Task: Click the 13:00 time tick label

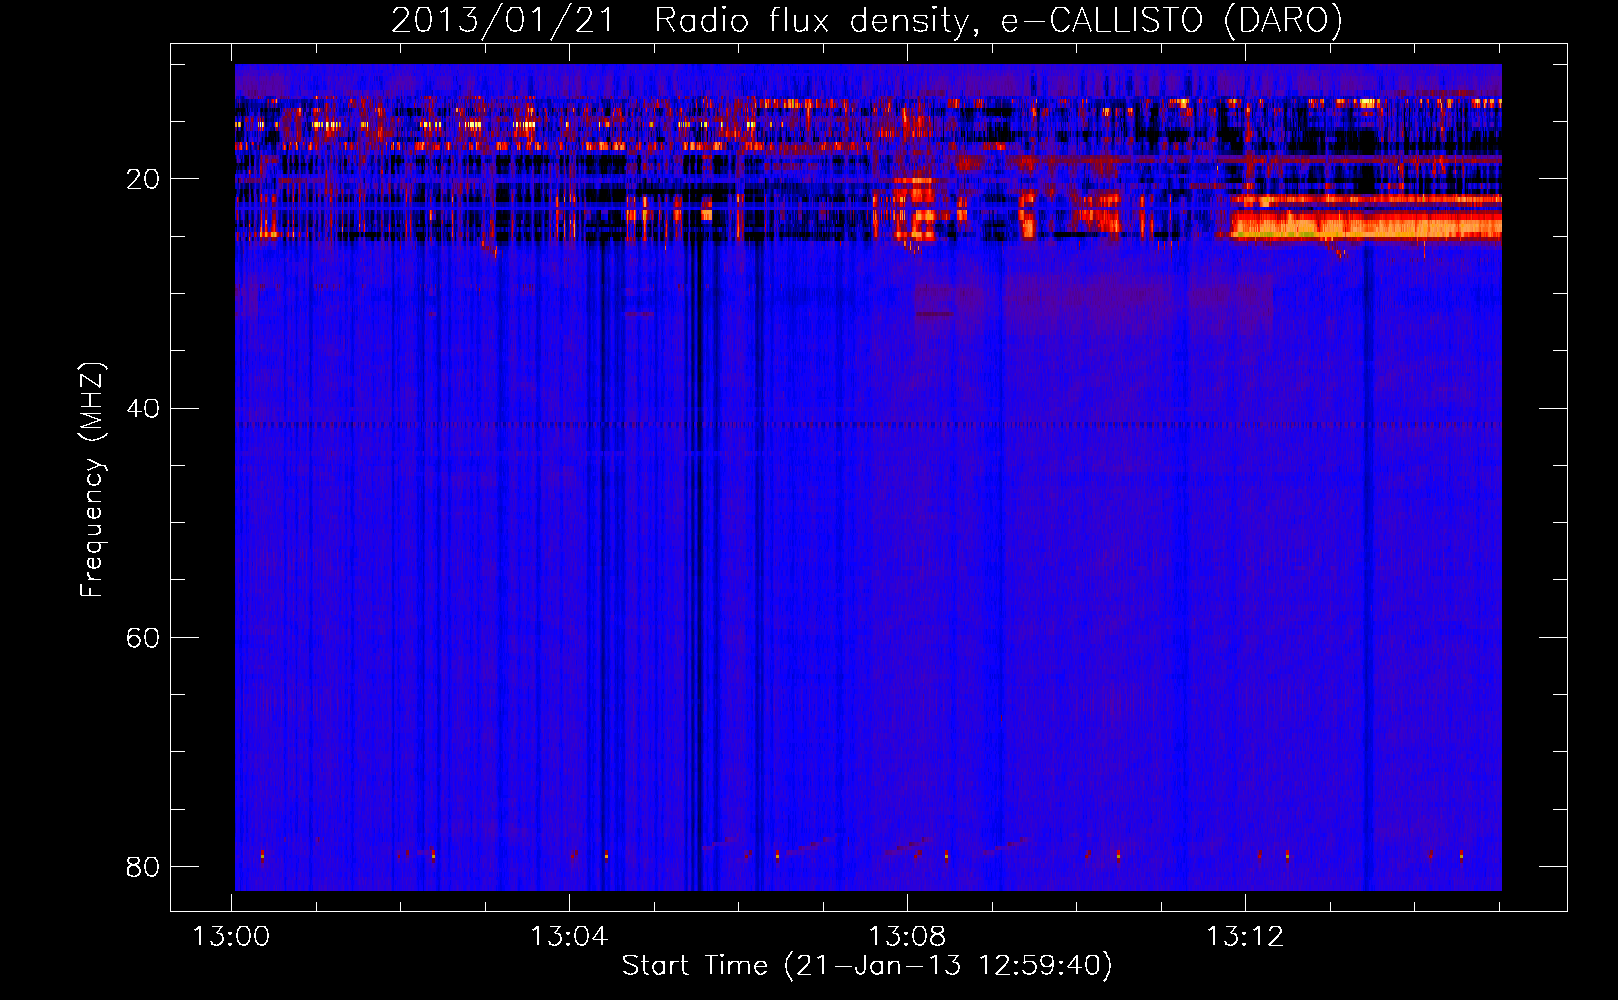Action: click(231, 937)
